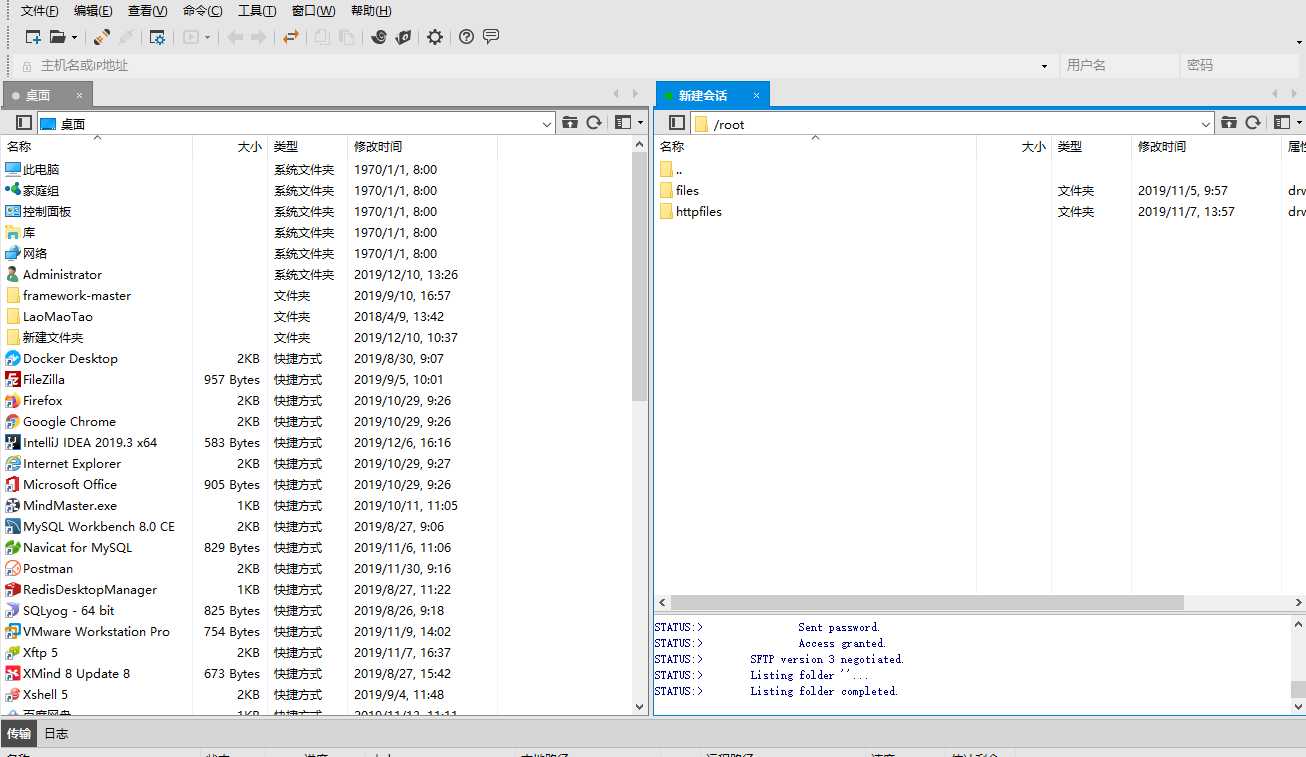Toggle the folder tree in the local pane

pos(24,123)
